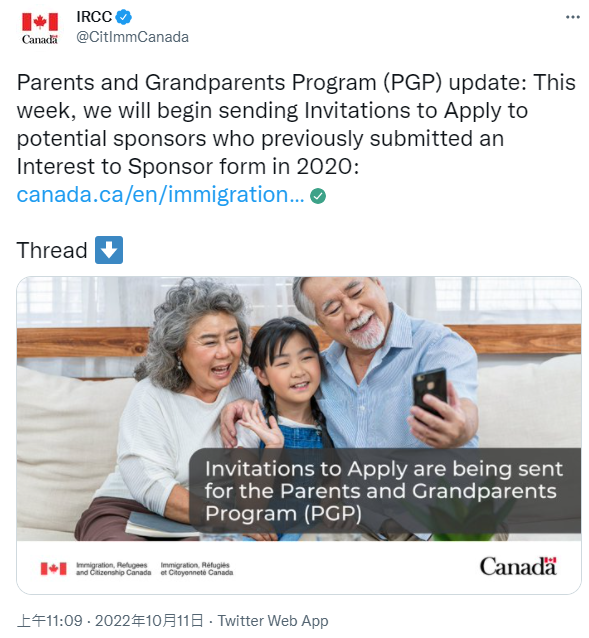
Task: Open the @CitImmCanada handle link
Action: 133,37
